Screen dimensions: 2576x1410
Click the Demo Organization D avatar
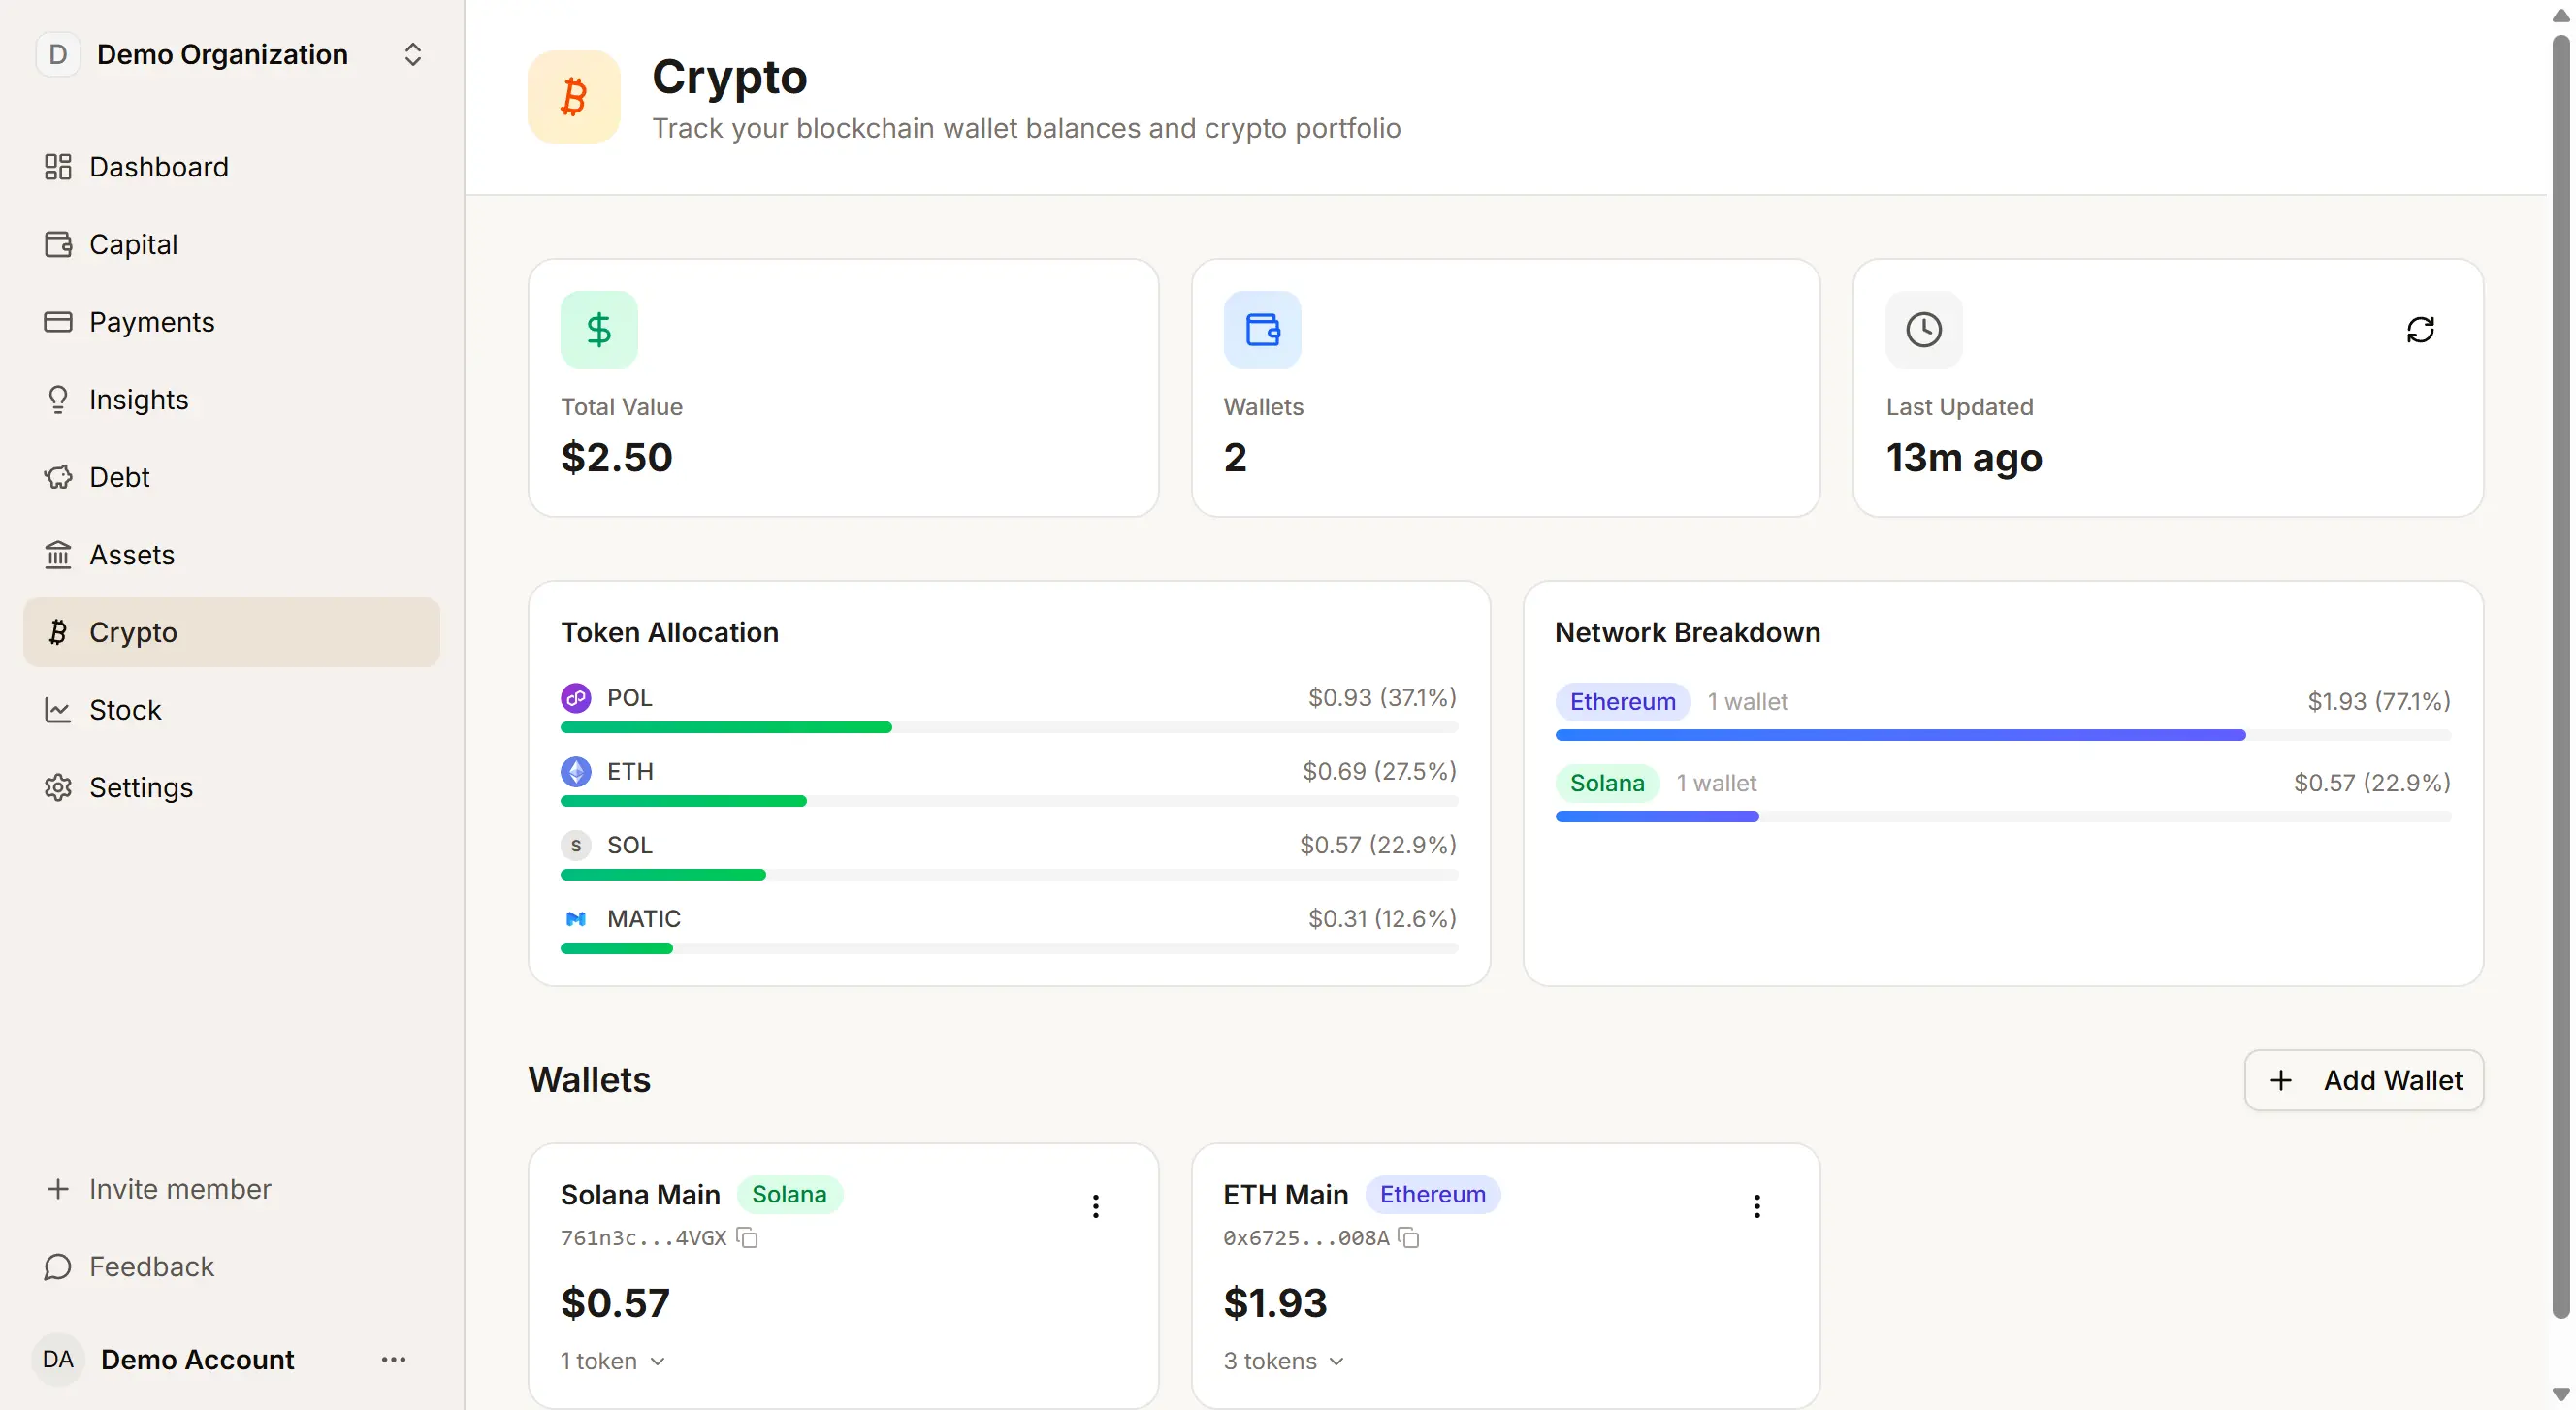pos(58,54)
